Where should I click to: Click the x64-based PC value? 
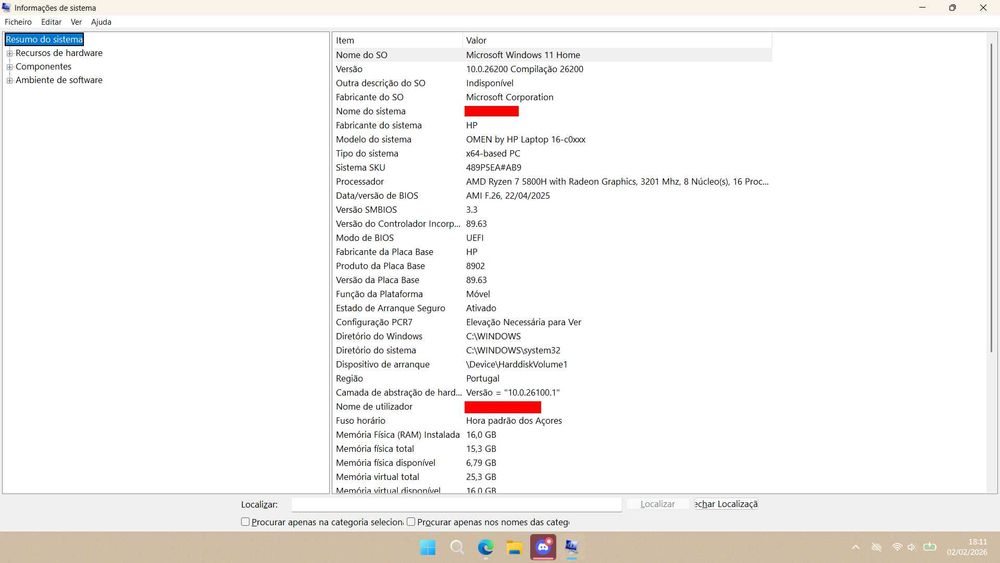(x=493, y=153)
